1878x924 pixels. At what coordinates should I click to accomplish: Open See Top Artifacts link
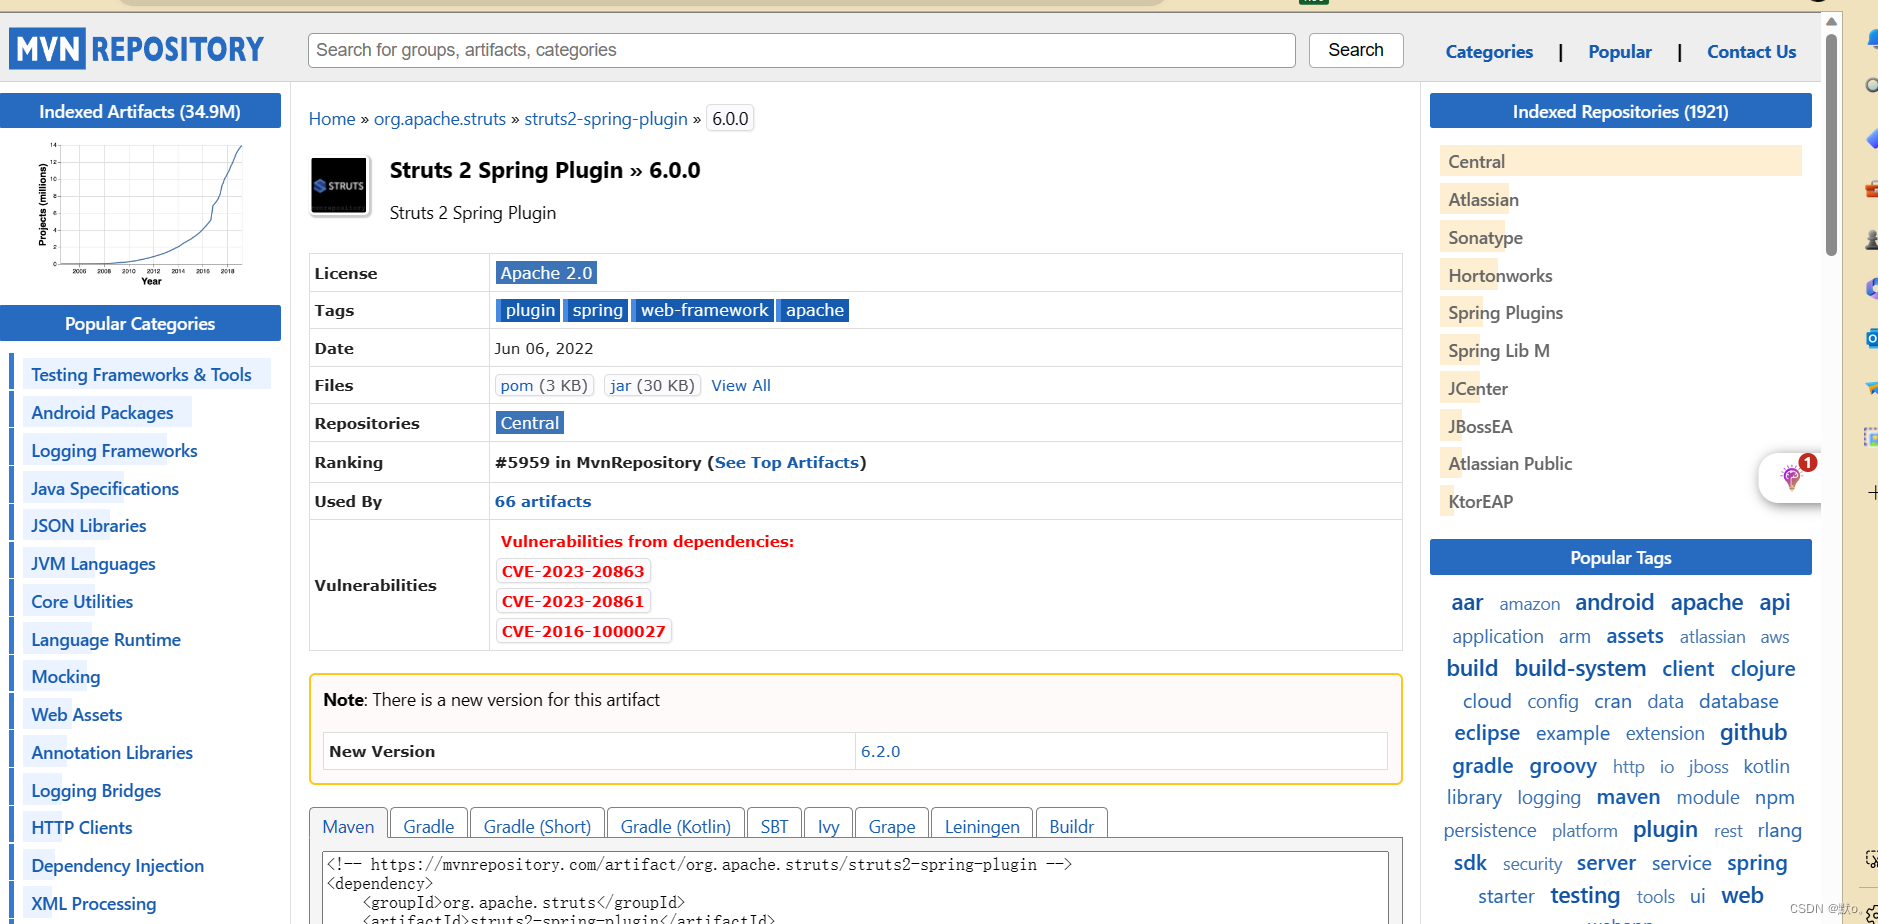point(787,462)
